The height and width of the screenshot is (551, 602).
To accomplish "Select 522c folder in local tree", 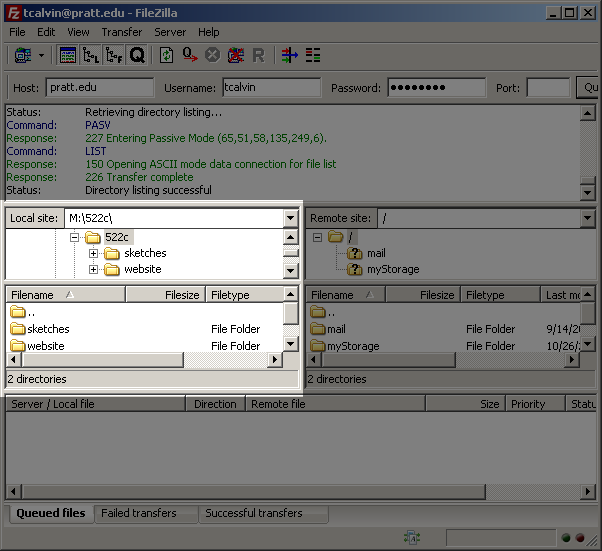I will point(117,237).
